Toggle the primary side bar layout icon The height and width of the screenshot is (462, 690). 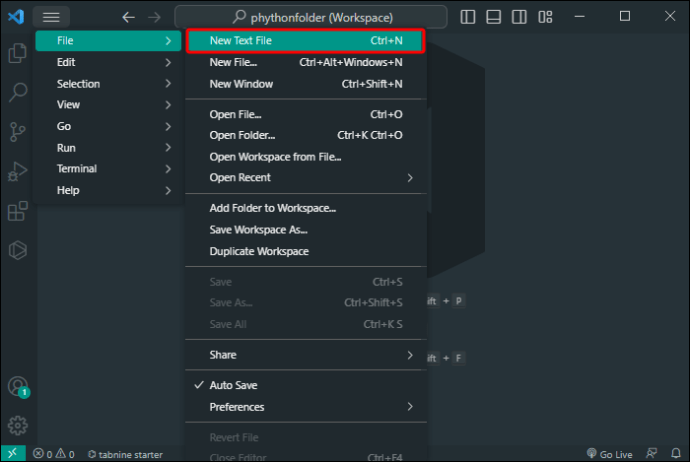click(x=467, y=17)
